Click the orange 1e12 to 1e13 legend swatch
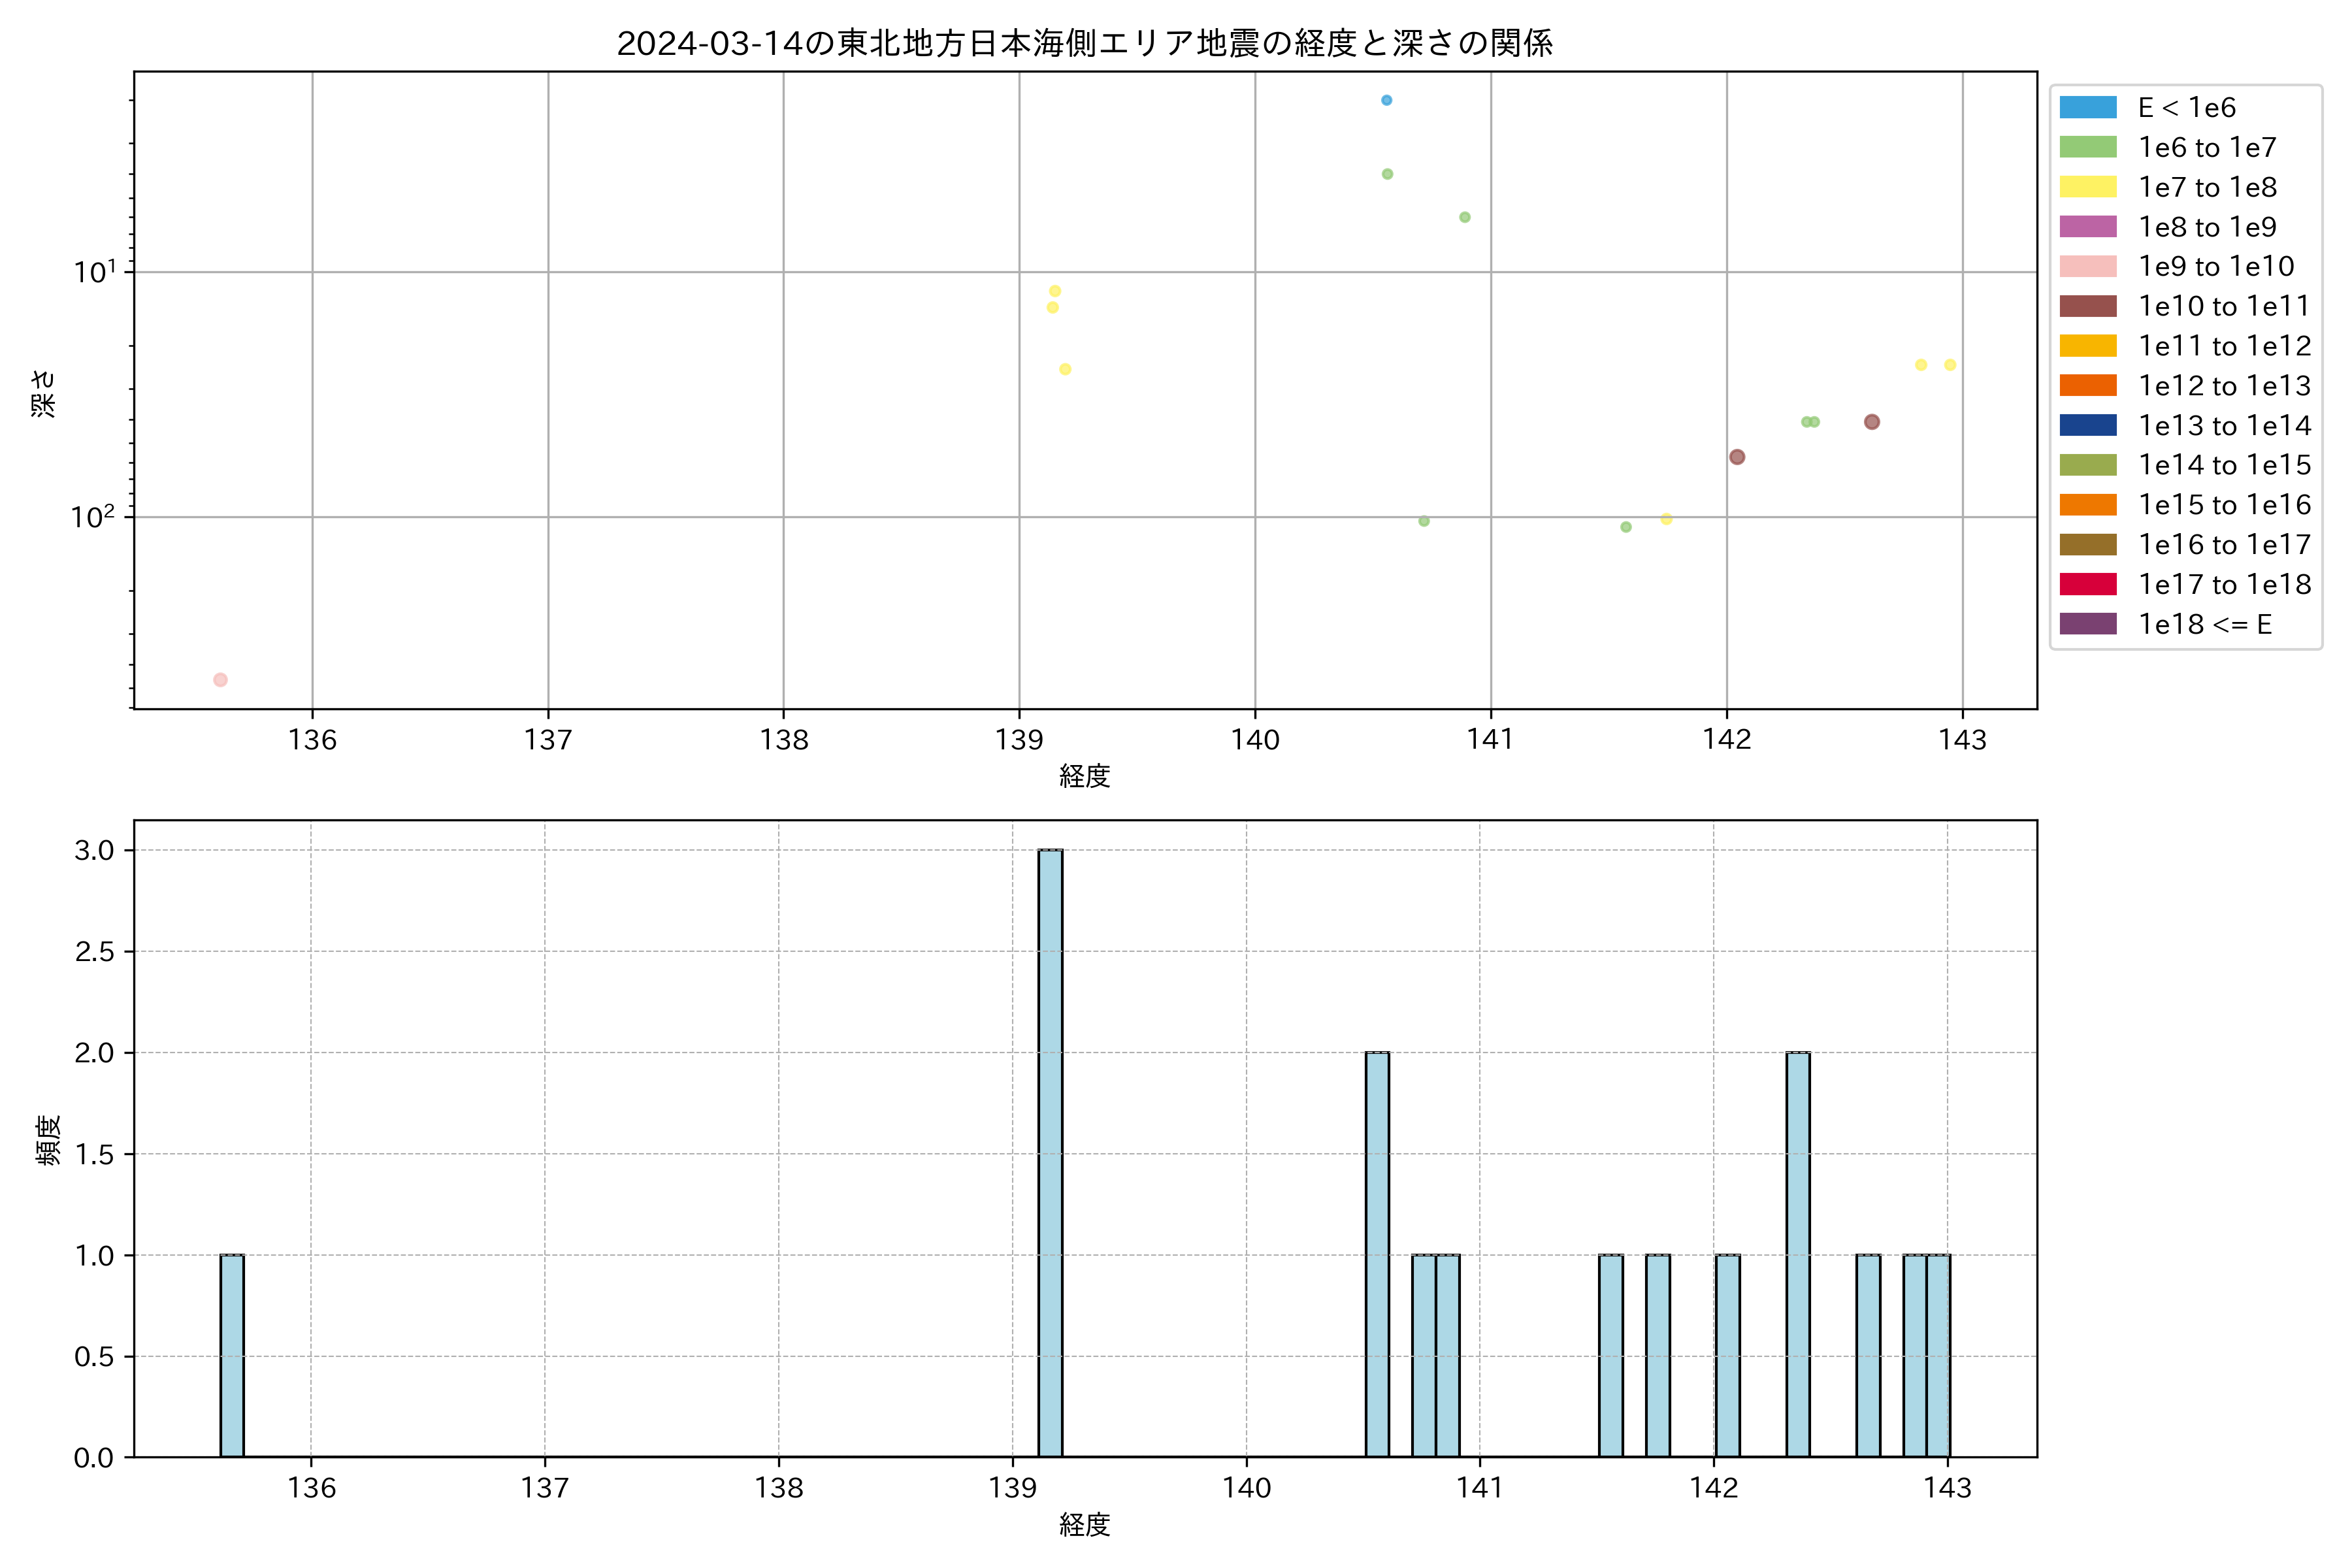Screen dimensions: 2352x1568 pos(2087,385)
